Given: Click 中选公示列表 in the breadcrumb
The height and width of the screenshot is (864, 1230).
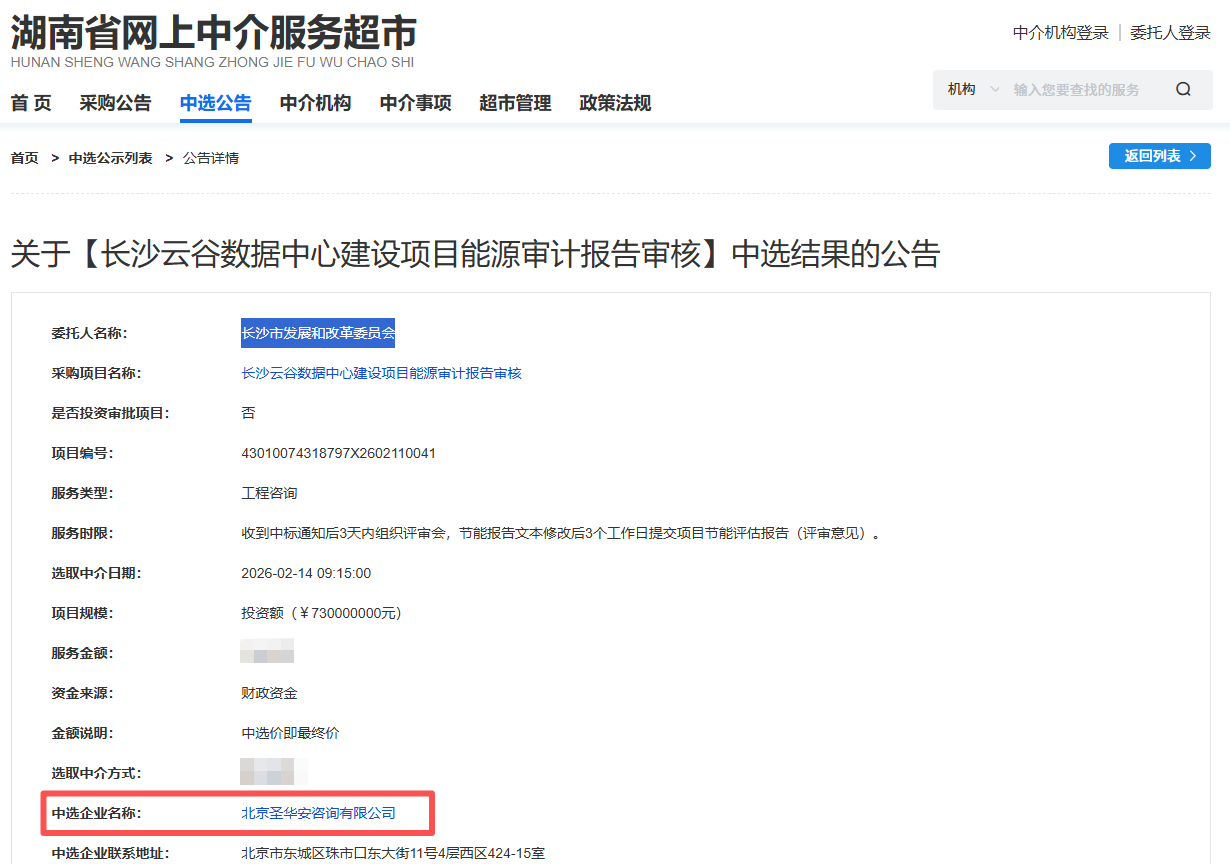Looking at the screenshot, I should pos(114,157).
